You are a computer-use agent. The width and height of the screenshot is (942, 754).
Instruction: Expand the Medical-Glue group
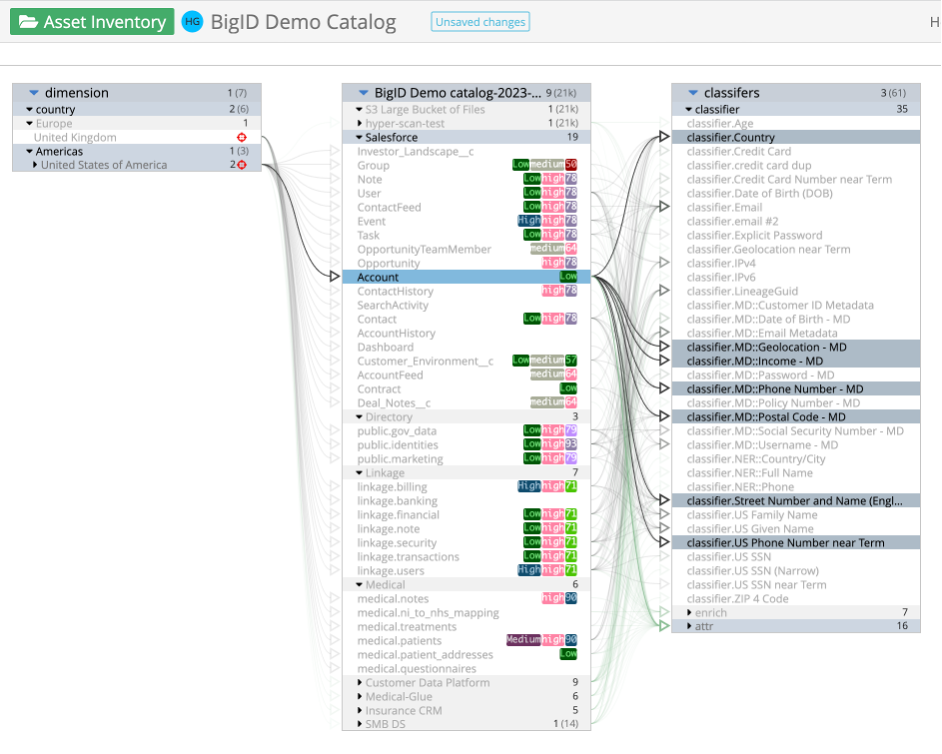pos(359,696)
